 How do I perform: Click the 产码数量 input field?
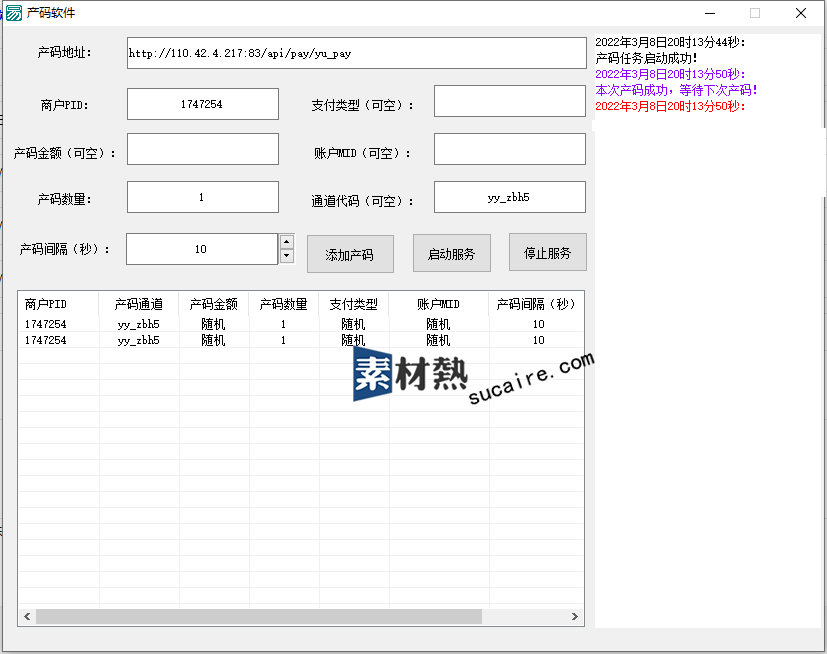202,197
